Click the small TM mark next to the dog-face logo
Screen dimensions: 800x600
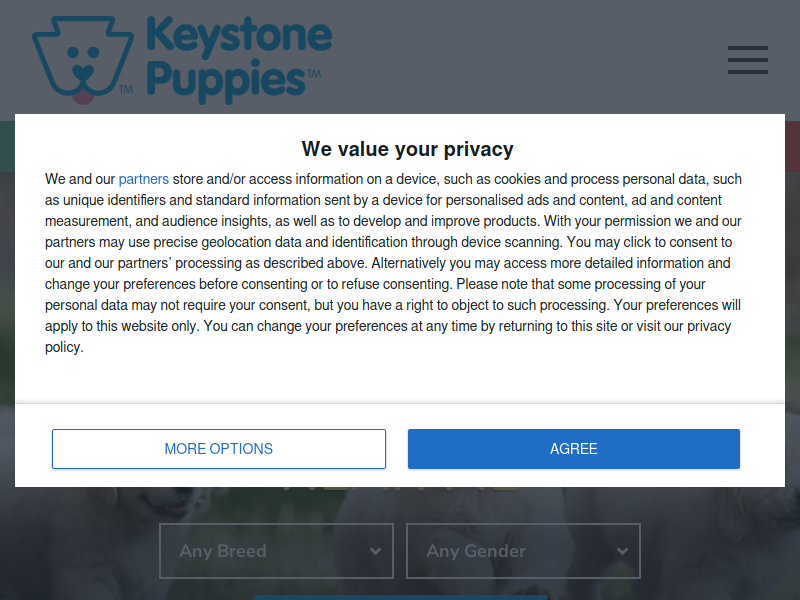point(126,89)
